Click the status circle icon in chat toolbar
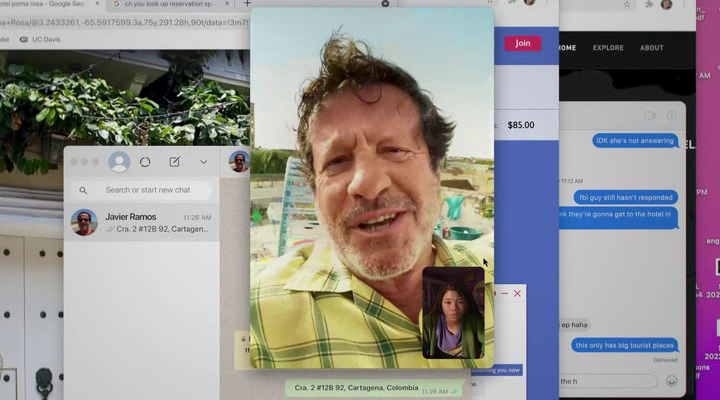The height and width of the screenshot is (400, 720). (x=145, y=162)
